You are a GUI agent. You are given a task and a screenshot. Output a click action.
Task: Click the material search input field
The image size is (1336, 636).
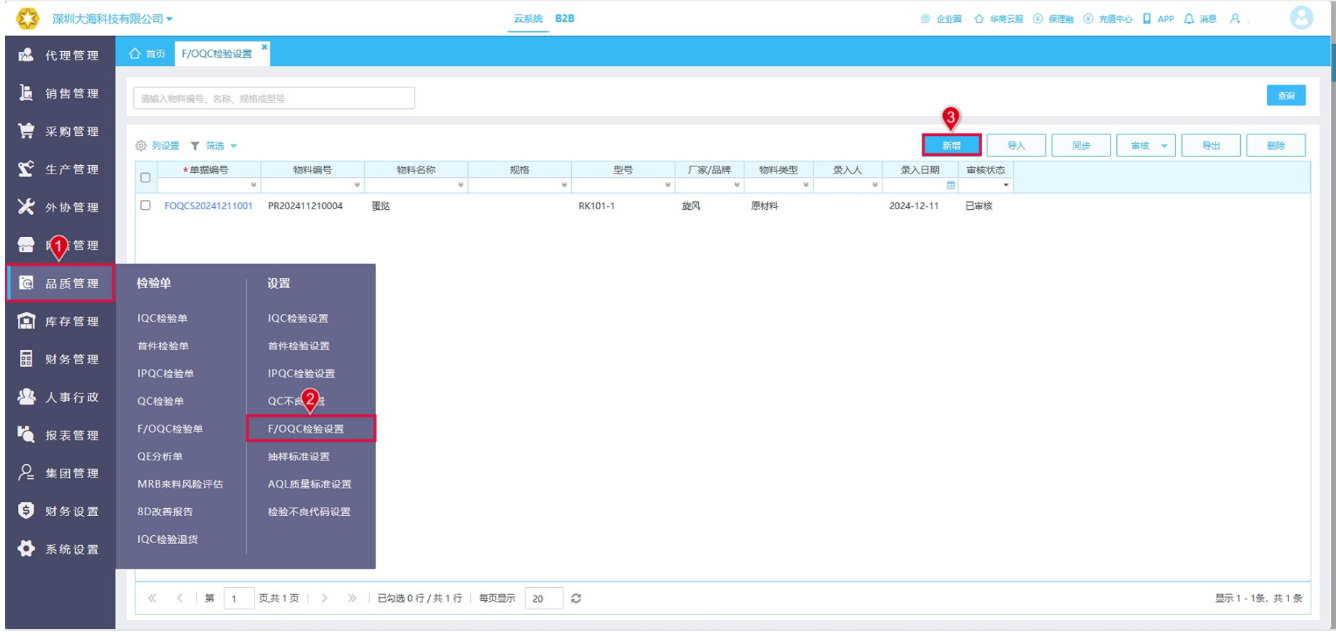[274, 98]
